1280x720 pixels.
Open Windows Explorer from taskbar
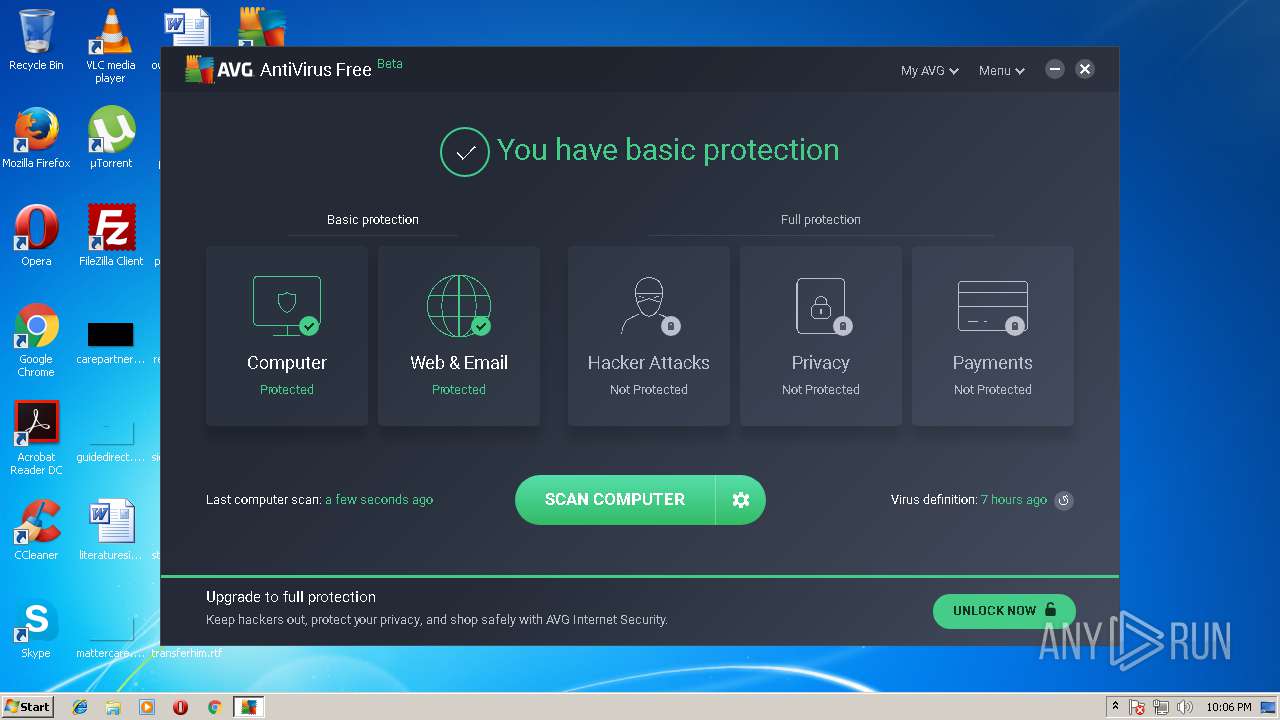coord(113,707)
